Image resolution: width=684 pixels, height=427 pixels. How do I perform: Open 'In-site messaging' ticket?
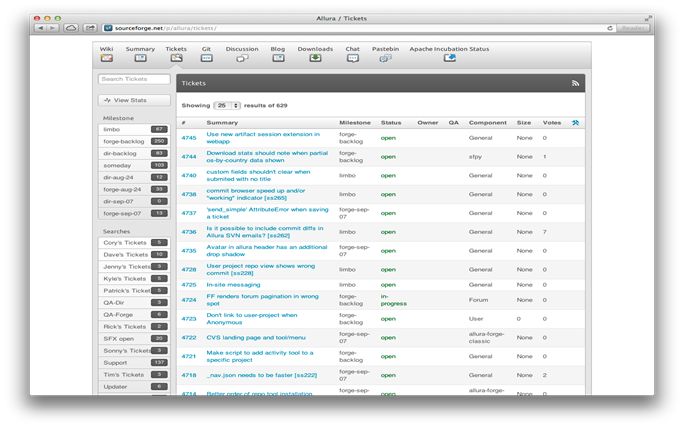(233, 285)
